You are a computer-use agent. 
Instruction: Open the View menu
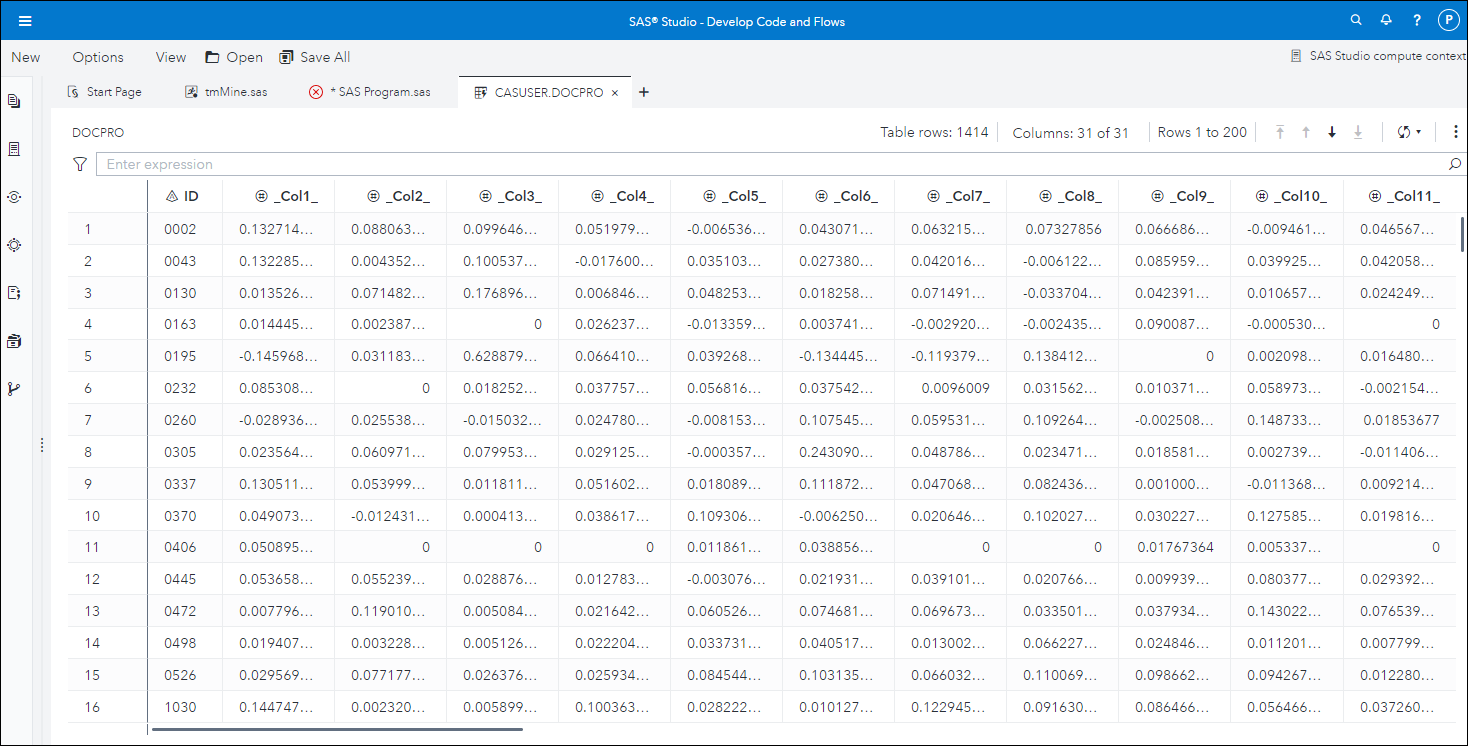(170, 57)
